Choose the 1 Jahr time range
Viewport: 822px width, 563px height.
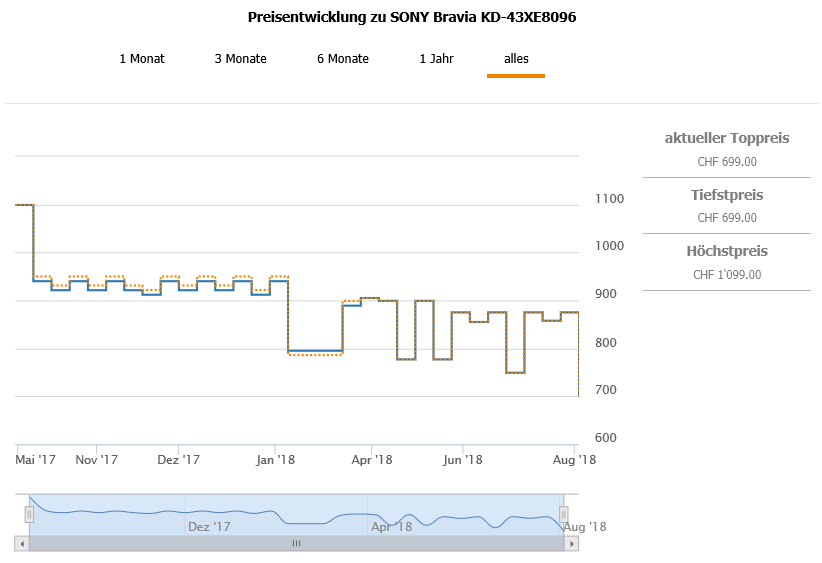tap(436, 59)
